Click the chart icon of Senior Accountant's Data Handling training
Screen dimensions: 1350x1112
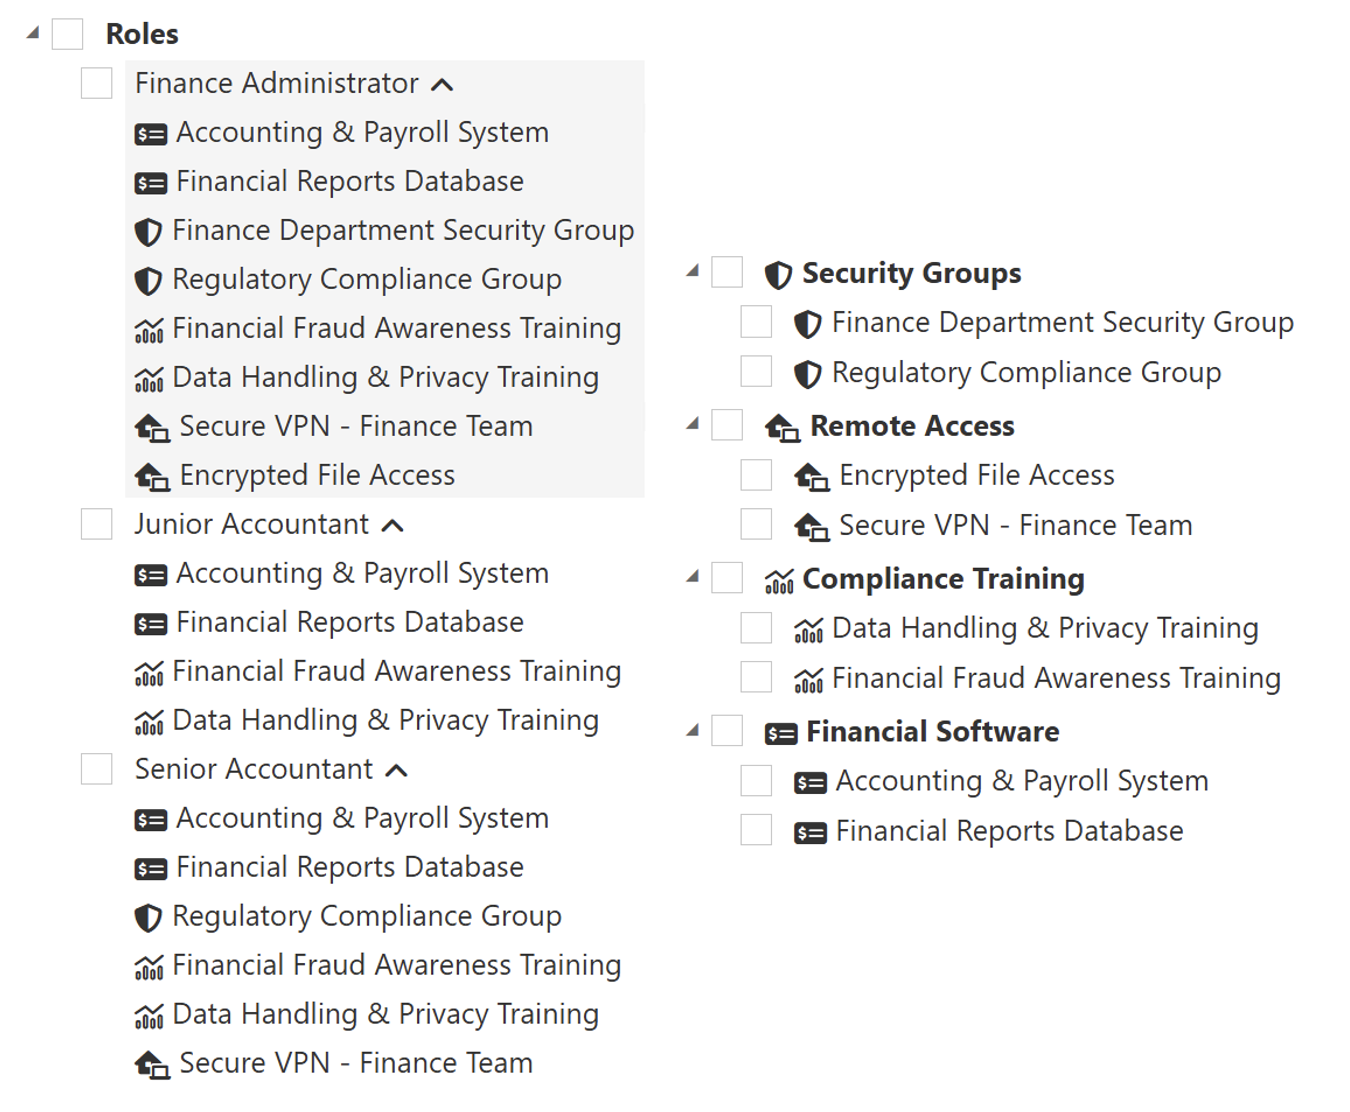149,1017
